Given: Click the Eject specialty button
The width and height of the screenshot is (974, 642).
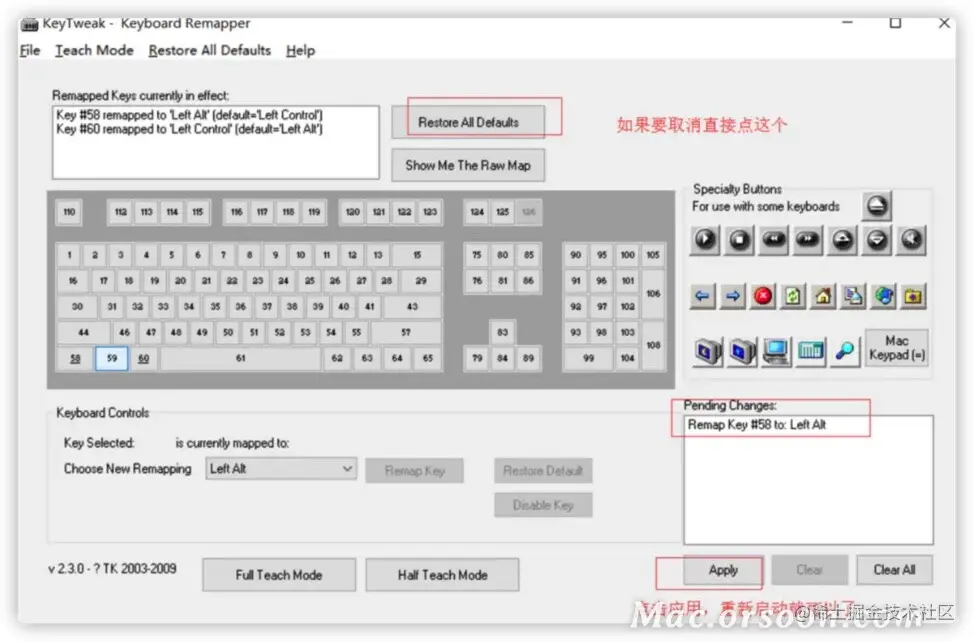Looking at the screenshot, I should [876, 206].
